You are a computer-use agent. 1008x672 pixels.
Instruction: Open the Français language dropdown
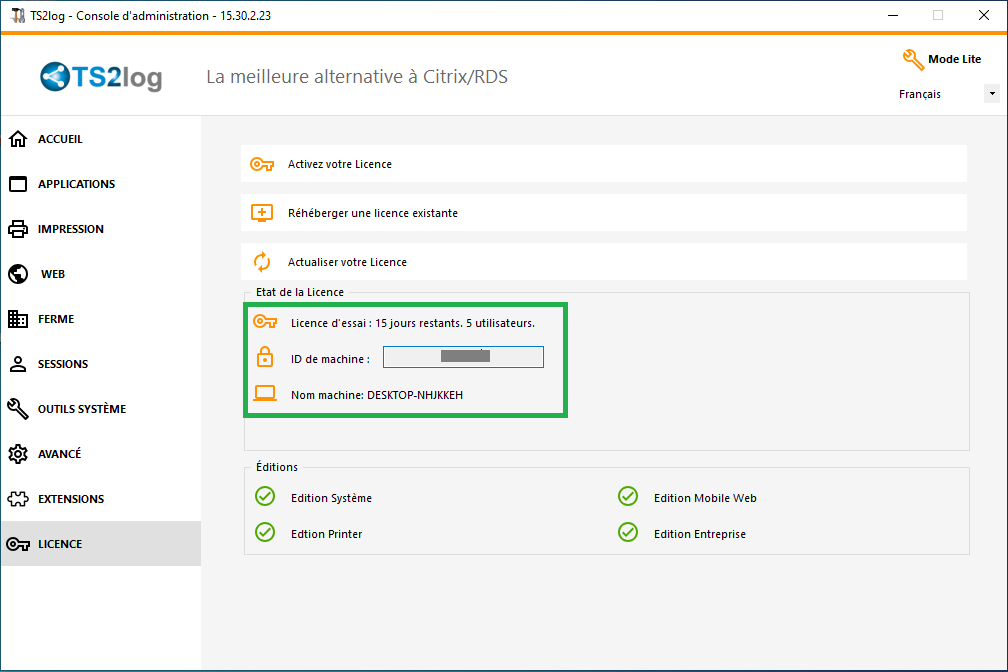[992, 94]
